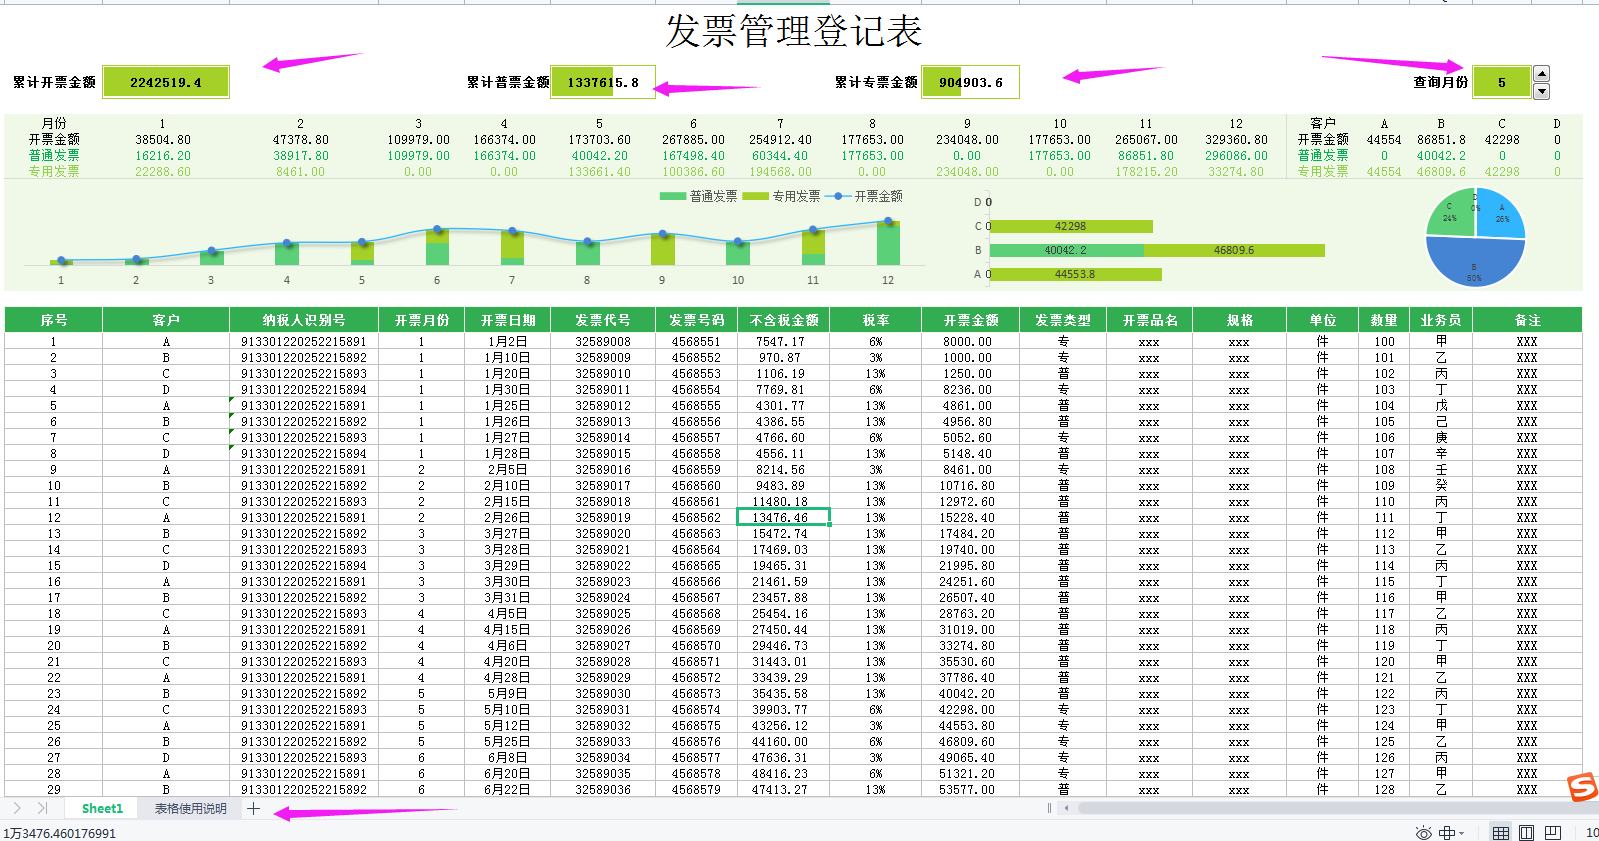This screenshot has height=841, width=1599.
Task: Decrease 查询月份 with spinner down arrow
Action: [1541, 91]
